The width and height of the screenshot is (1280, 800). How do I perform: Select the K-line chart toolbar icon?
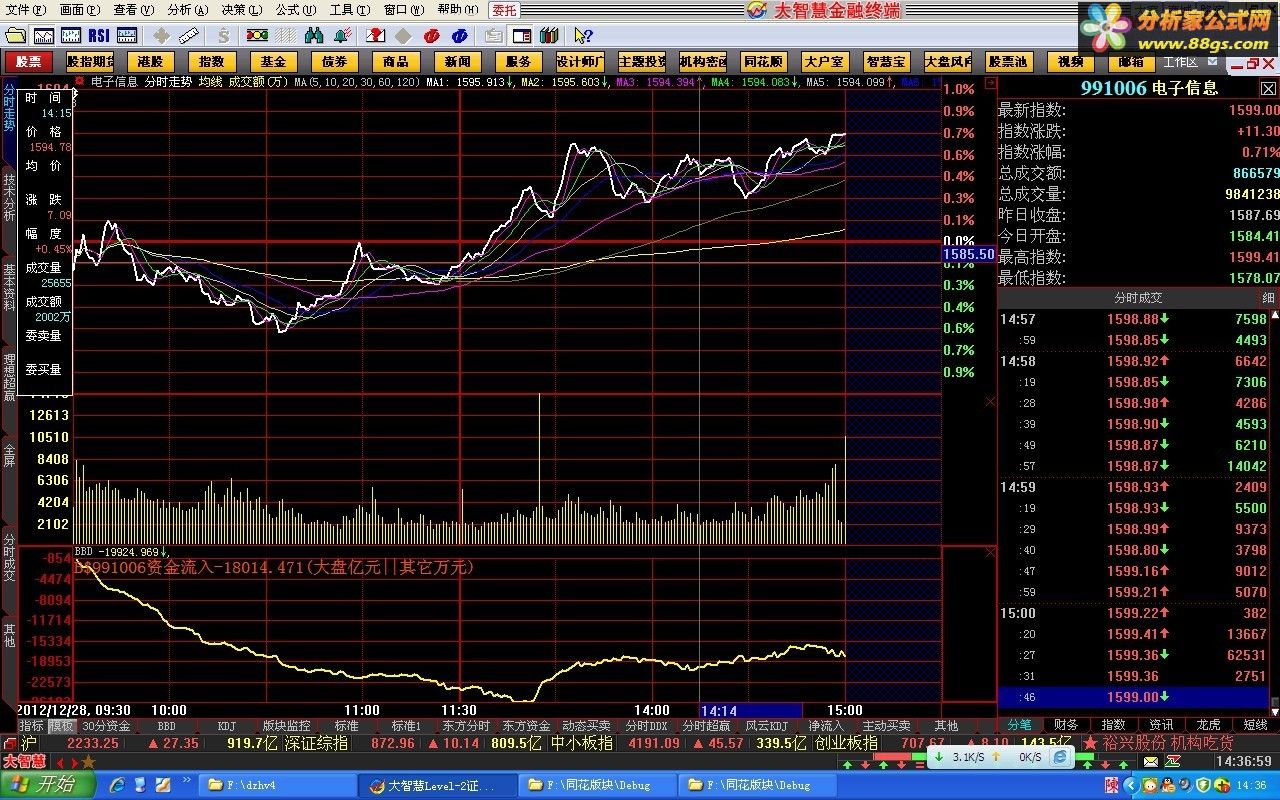tap(71, 36)
